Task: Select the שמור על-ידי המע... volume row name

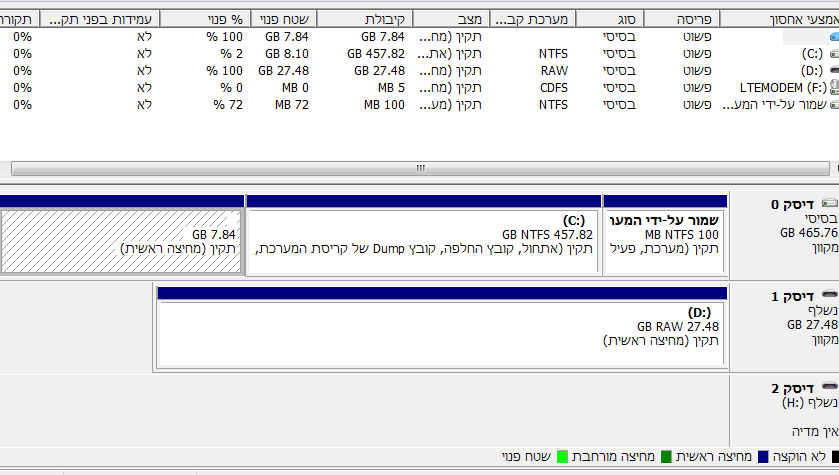Action: coord(775,105)
